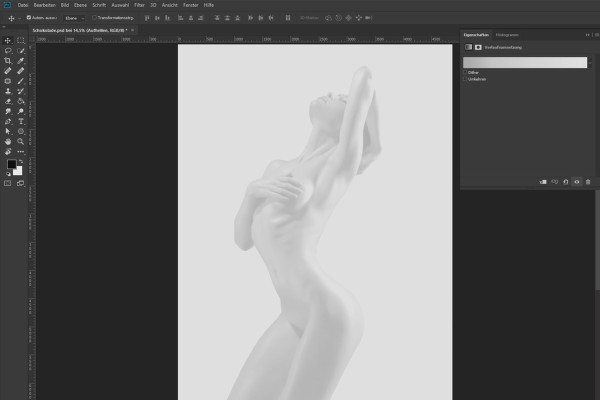Select the Eyedropper tool
The width and height of the screenshot is (600, 400).
(x=21, y=60)
